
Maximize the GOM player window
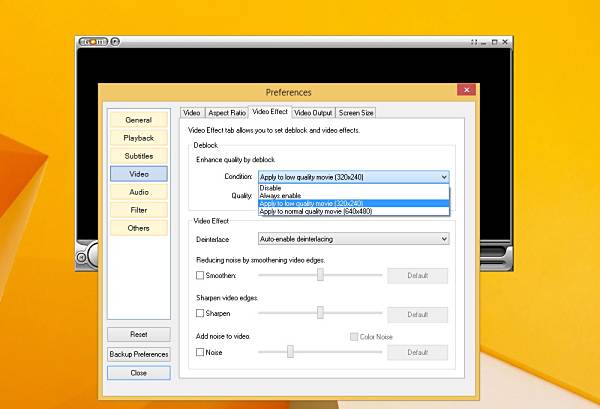click(494, 42)
